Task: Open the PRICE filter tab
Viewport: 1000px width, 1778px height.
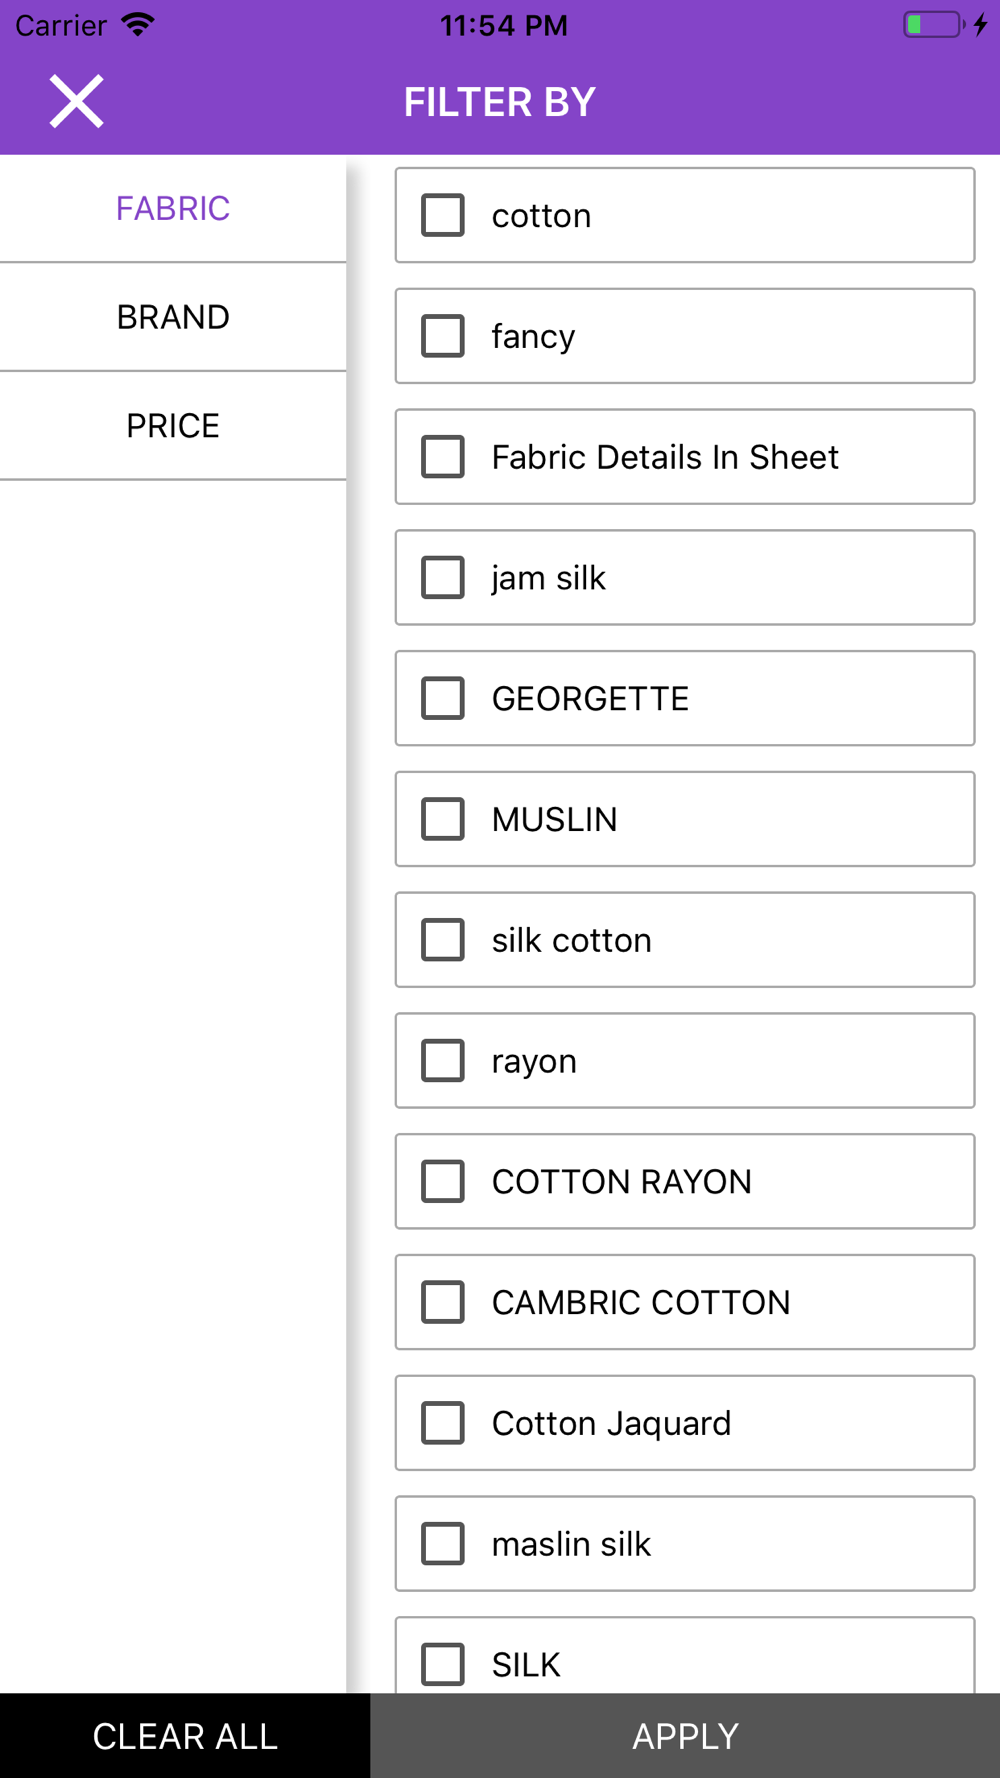Action: pos(173,426)
